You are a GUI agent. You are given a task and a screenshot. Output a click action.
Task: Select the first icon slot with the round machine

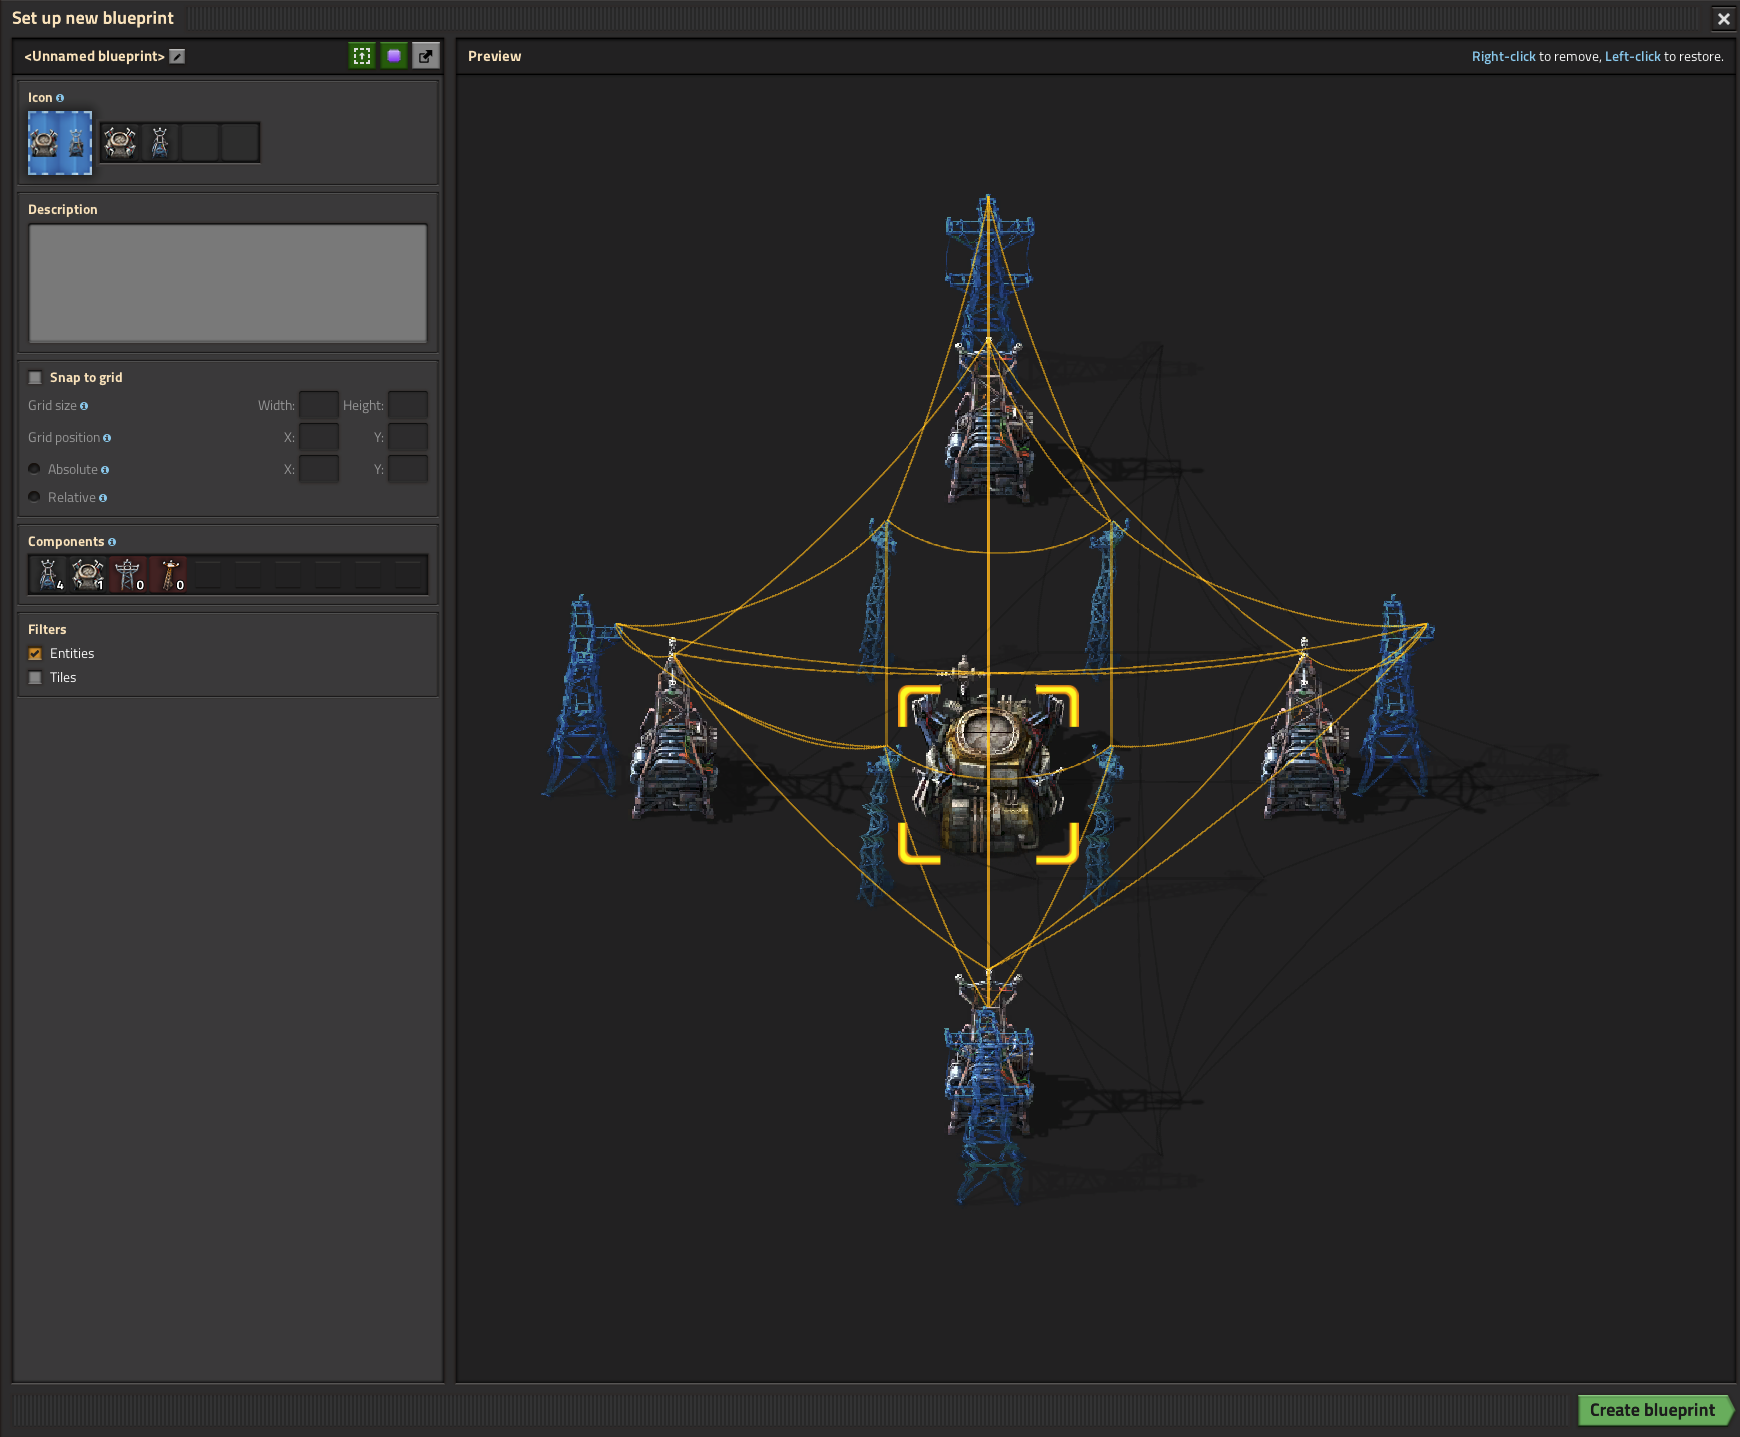point(120,142)
